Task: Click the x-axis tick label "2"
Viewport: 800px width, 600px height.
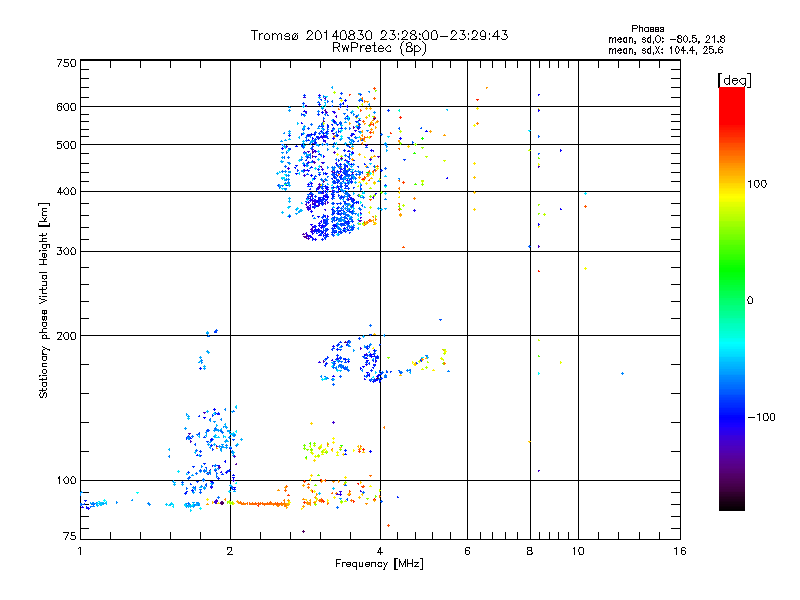Action: 230,551
